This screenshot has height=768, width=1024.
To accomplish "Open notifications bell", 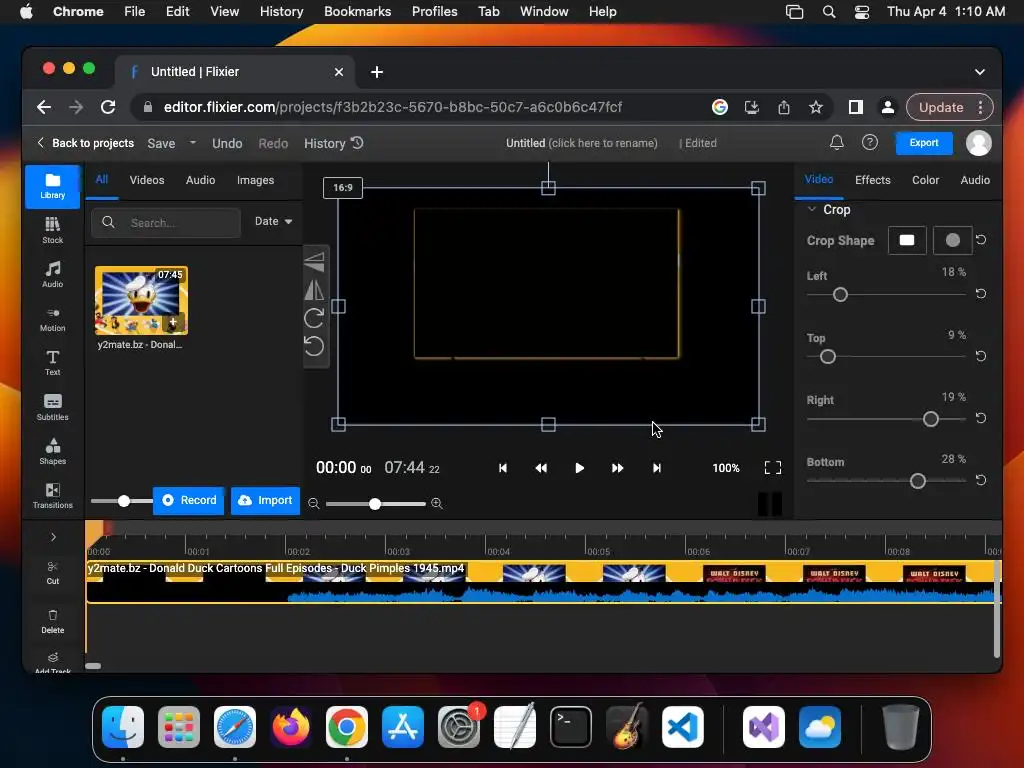I will pyautogui.click(x=837, y=142).
